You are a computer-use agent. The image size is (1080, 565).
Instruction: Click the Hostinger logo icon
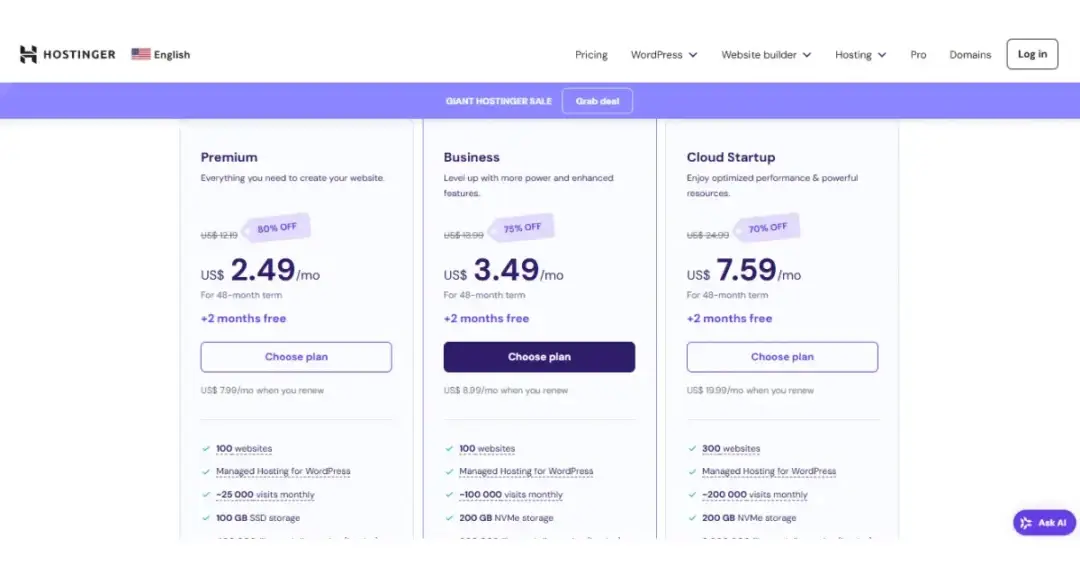tap(28, 54)
